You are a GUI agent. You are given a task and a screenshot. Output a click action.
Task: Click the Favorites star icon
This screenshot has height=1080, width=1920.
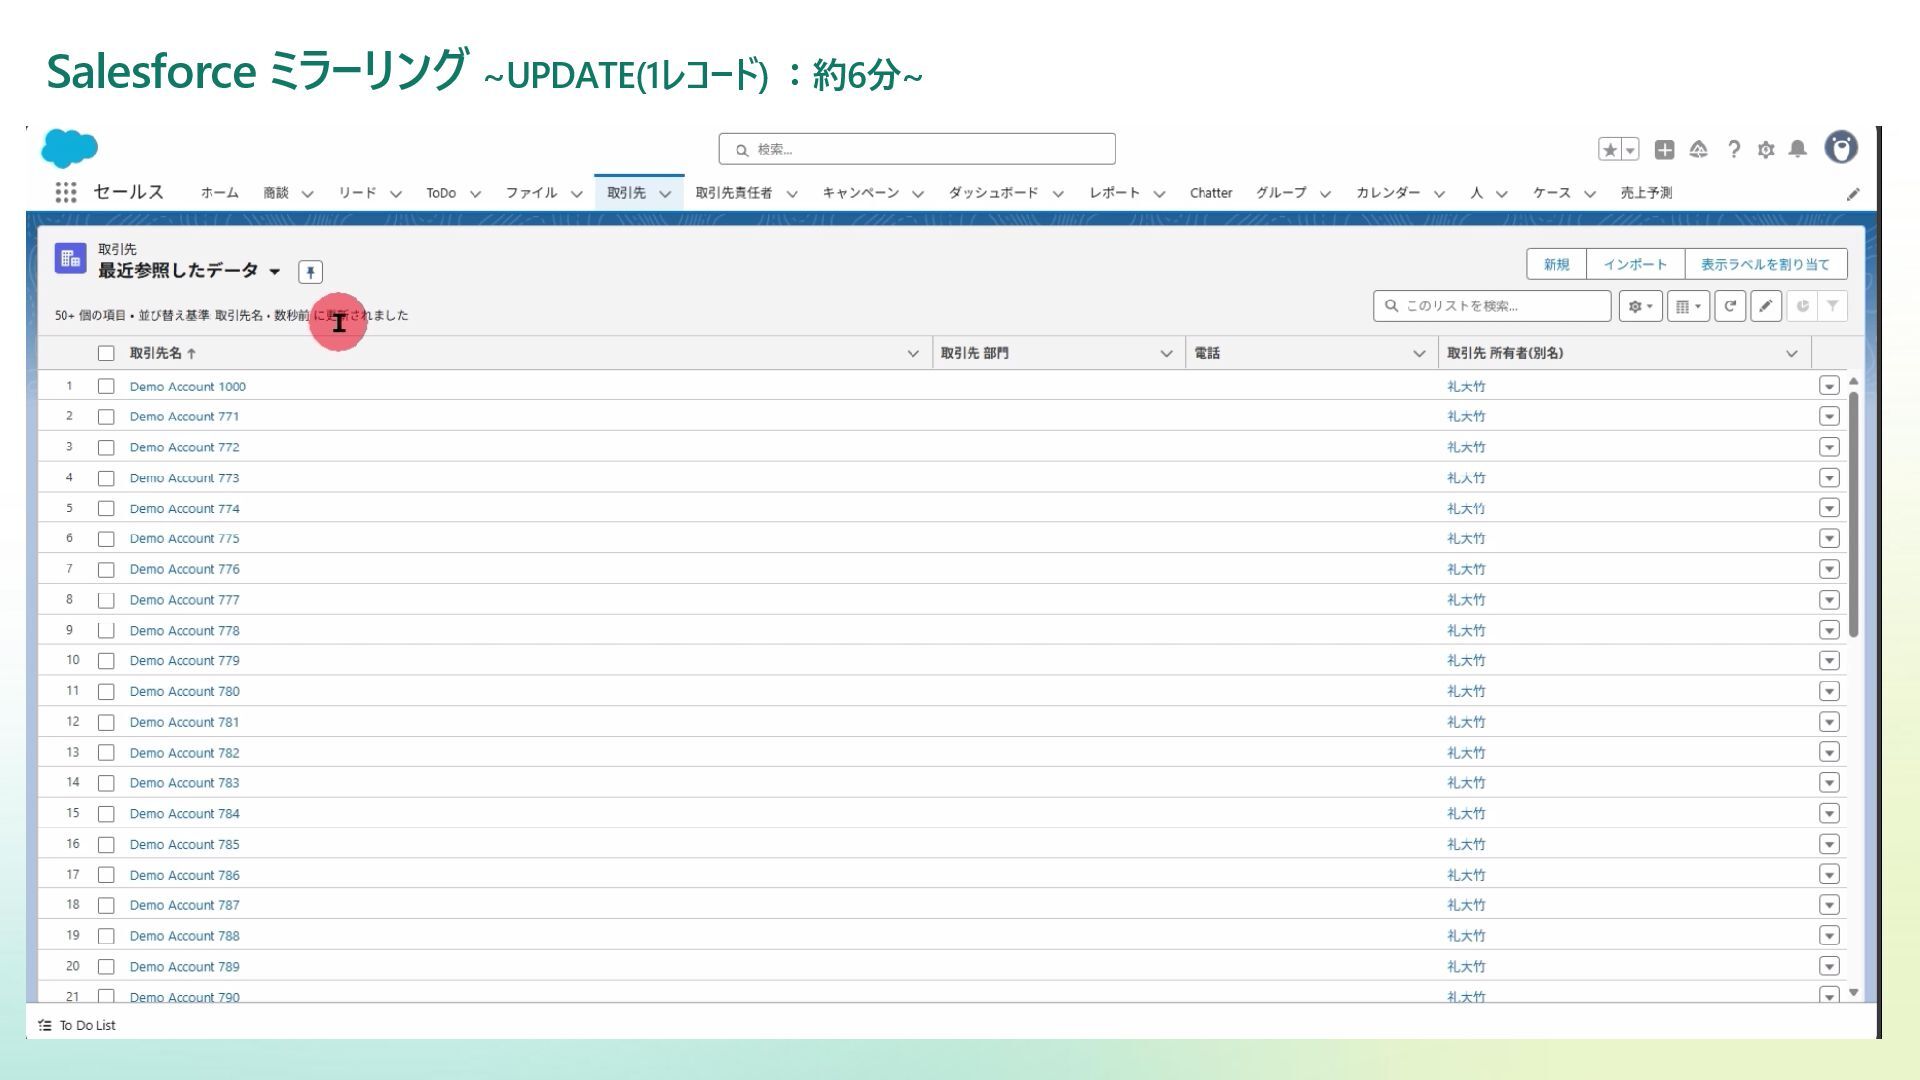[1609, 149]
